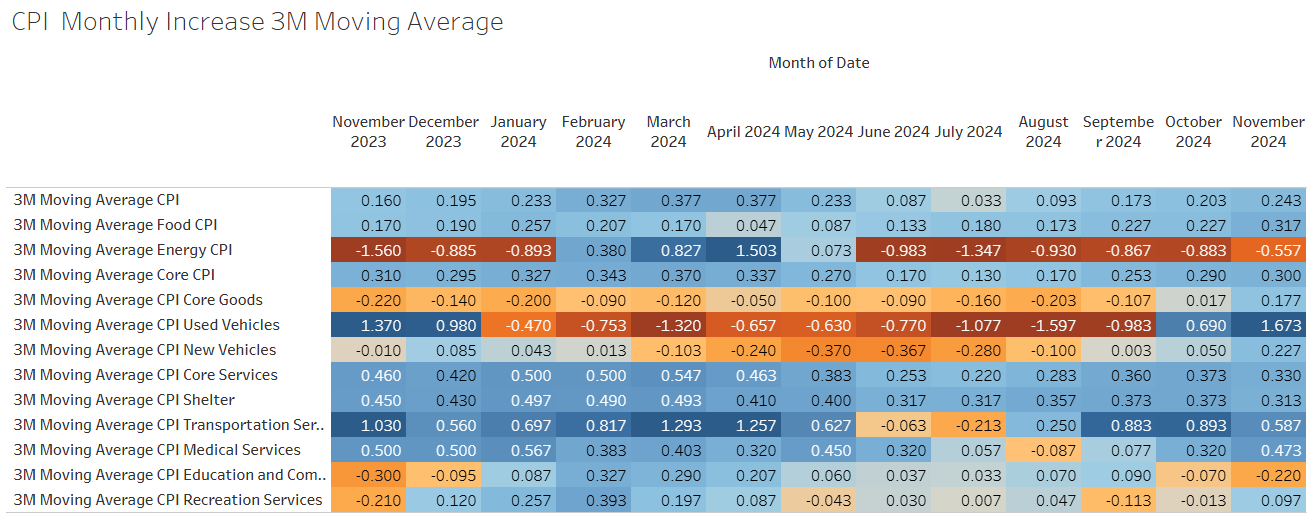
Task: Click the 'CPI Monthly Increase 3M Moving Average' title
Action: (257, 22)
